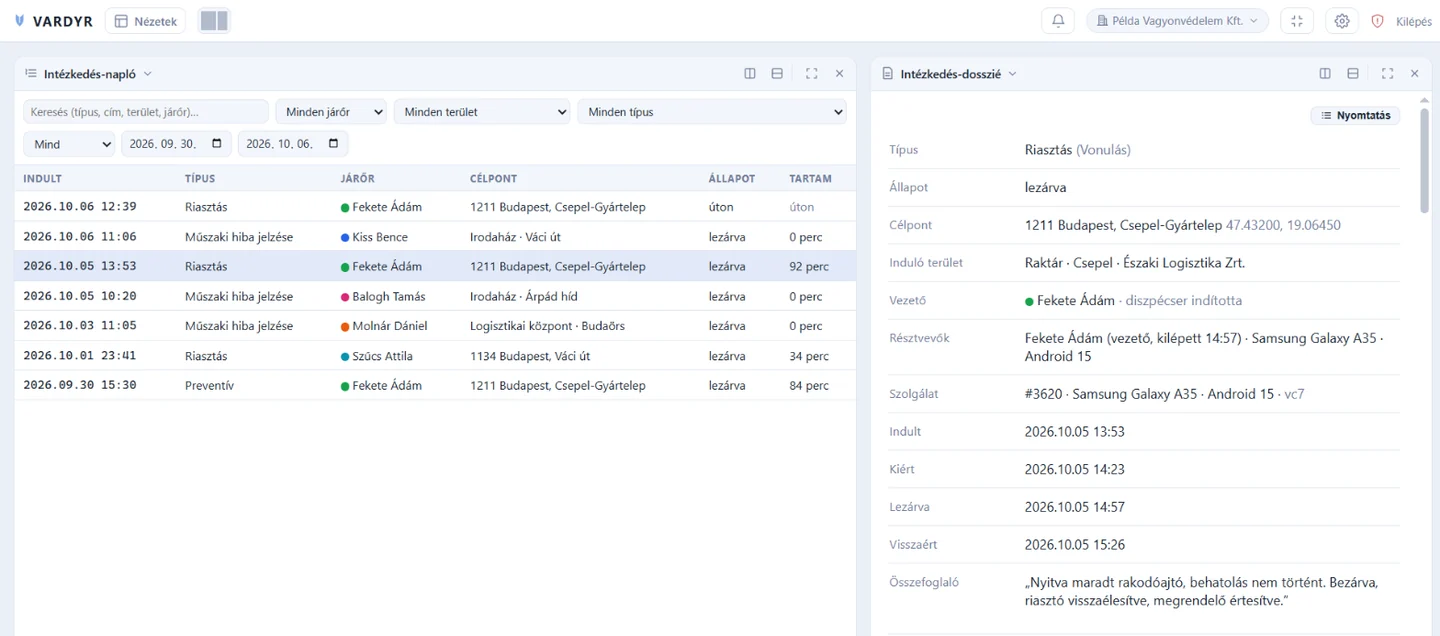Open the Nézetek views menu
The image size is (1440, 636).
[x=145, y=21]
